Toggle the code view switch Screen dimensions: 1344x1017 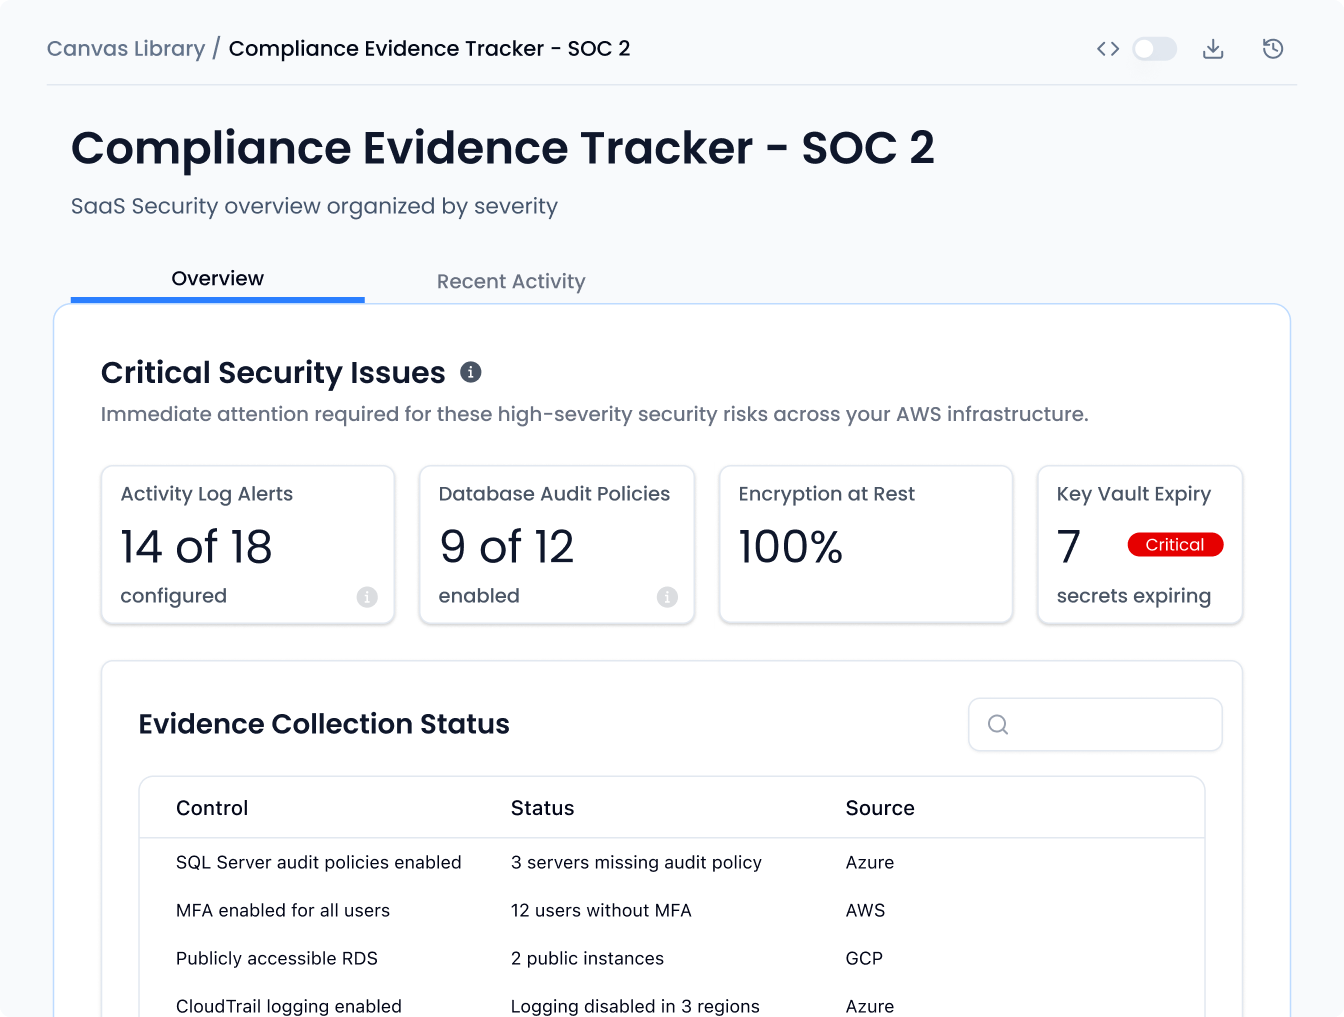point(1154,49)
